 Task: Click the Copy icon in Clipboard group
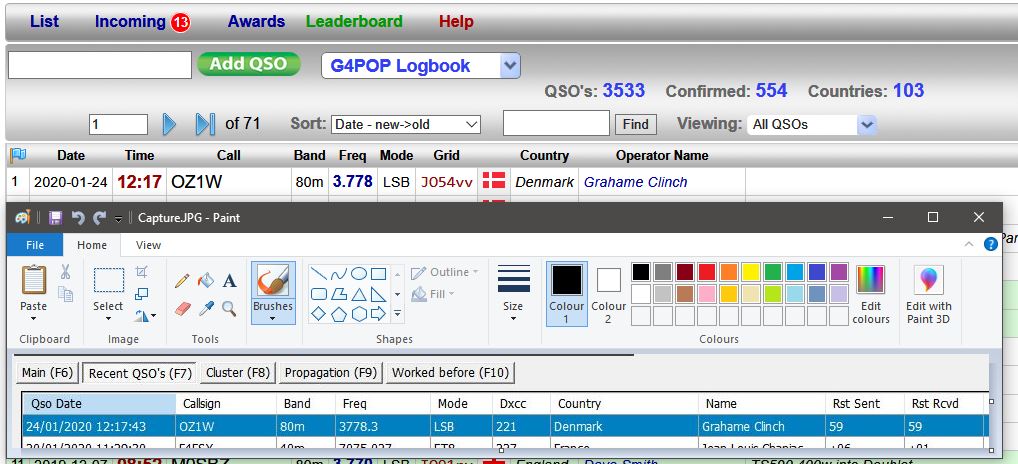tap(65, 294)
